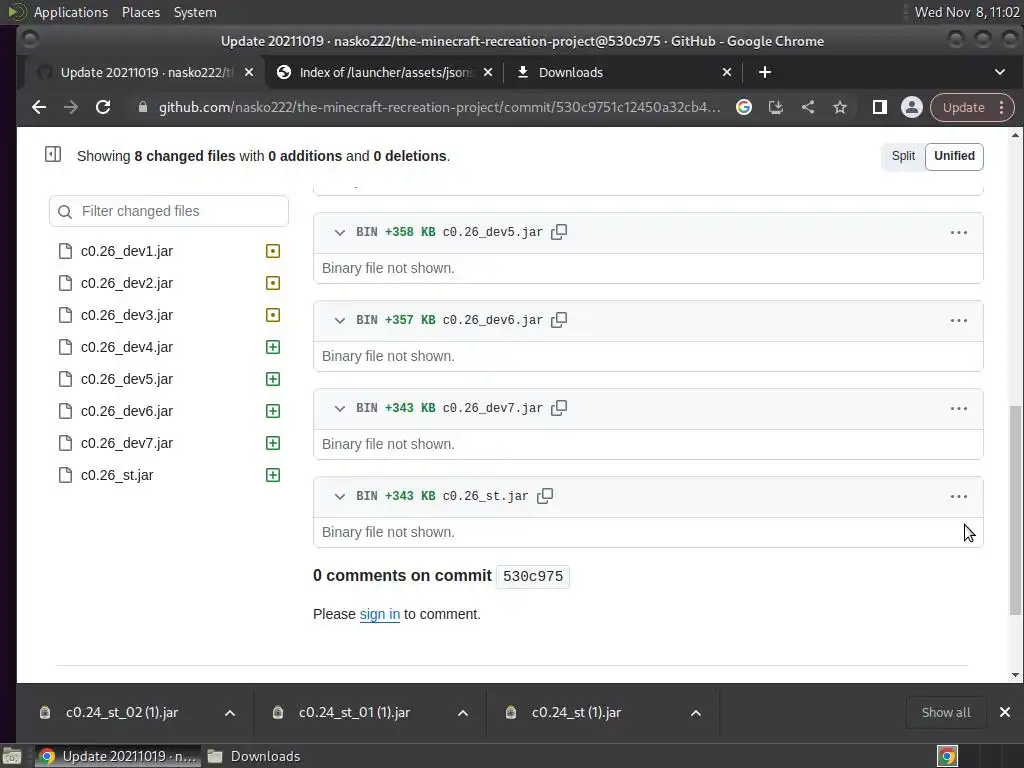Open the Downloads window in the taskbar

(x=255, y=756)
